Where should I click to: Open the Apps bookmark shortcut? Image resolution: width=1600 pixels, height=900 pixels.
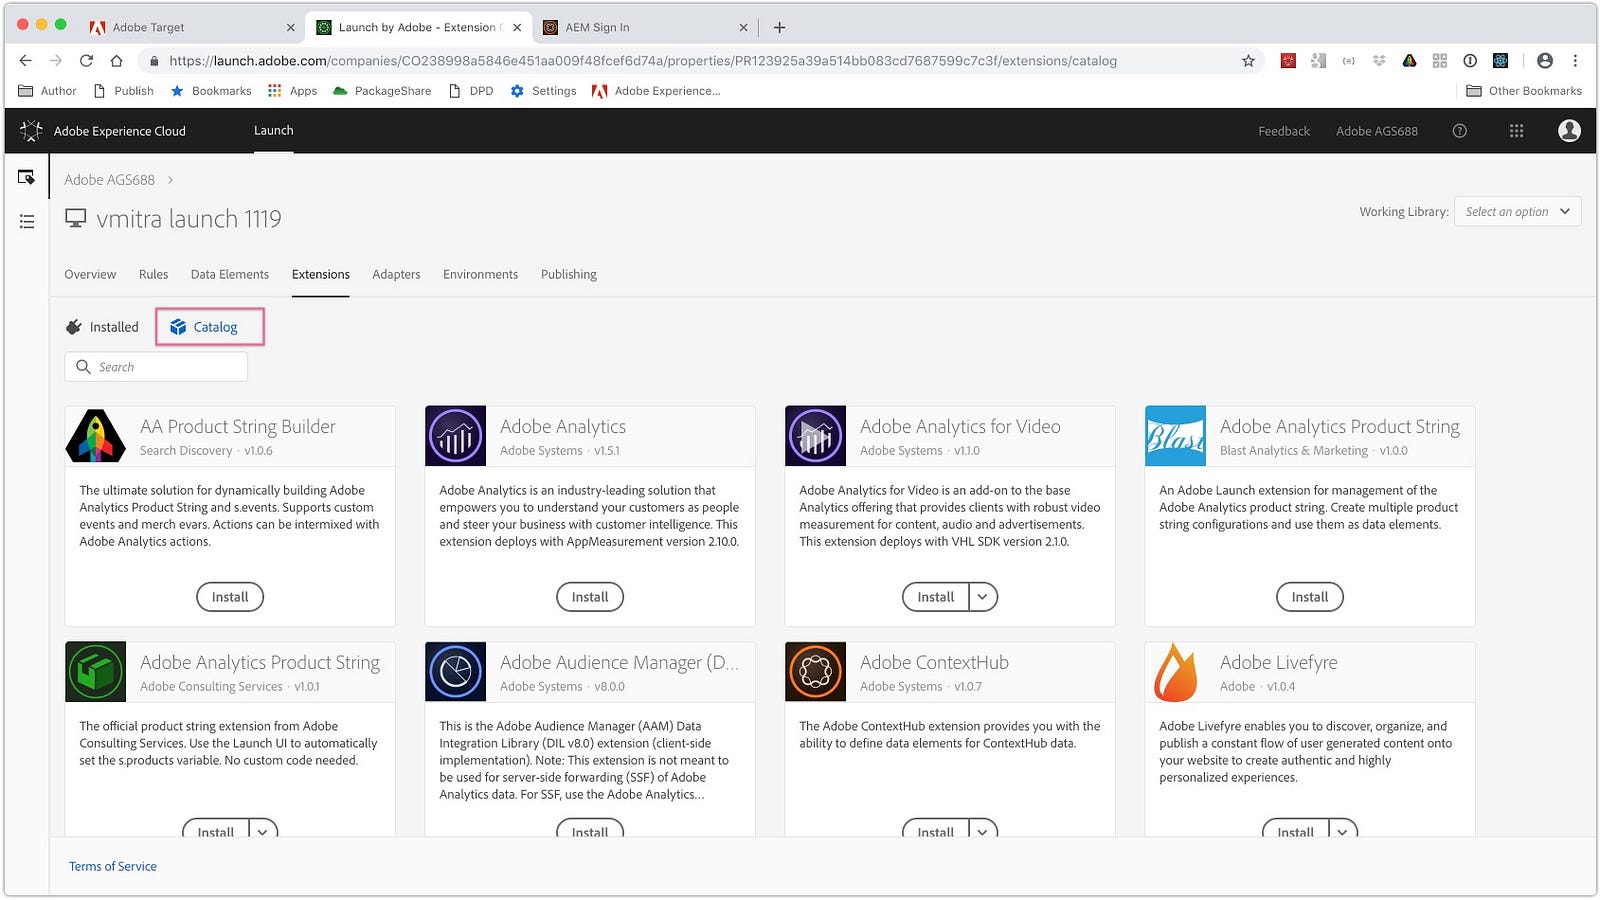[292, 91]
